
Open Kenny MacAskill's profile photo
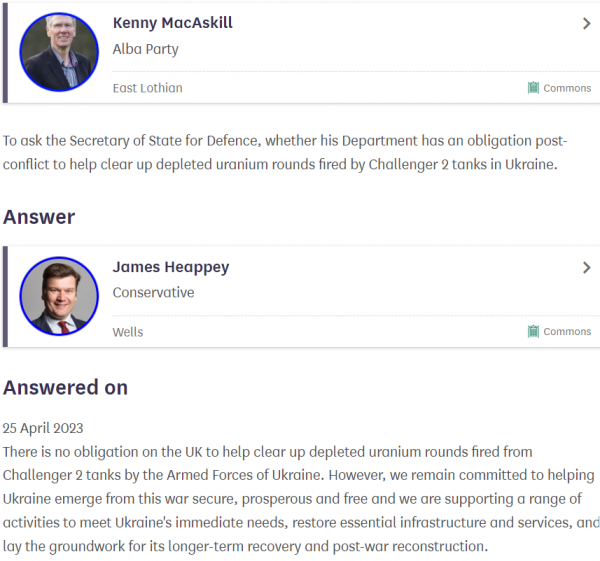point(59,52)
